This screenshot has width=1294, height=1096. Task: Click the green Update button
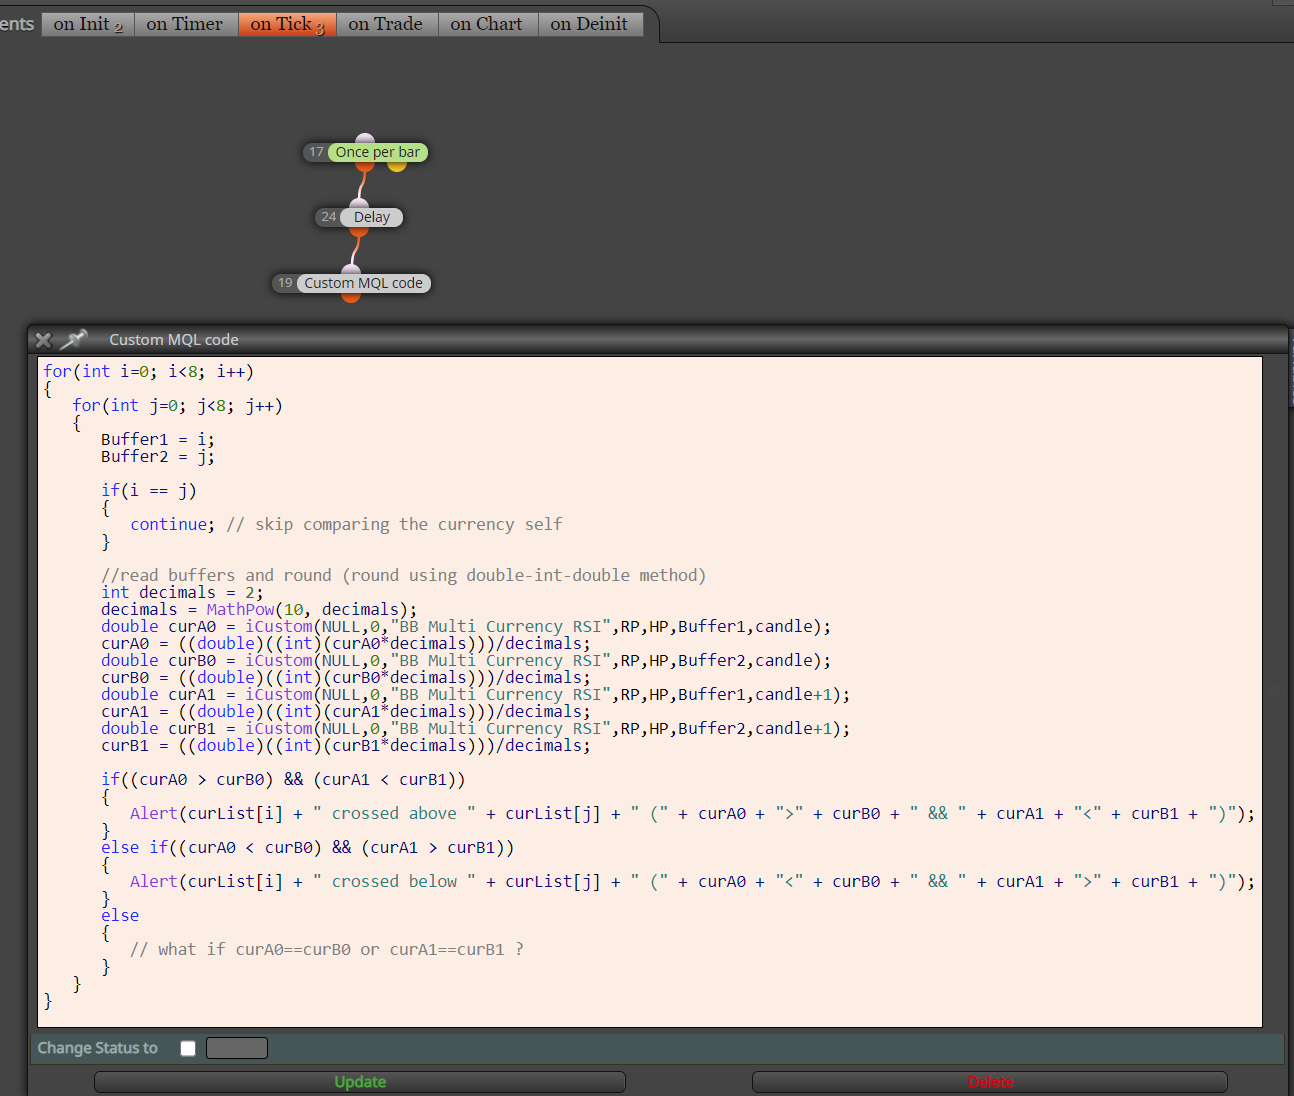[x=360, y=1082]
